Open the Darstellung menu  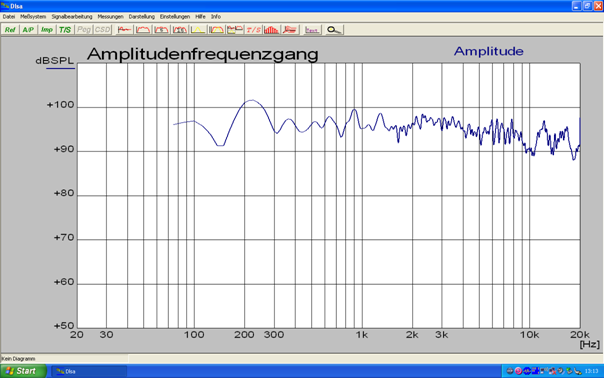click(142, 17)
